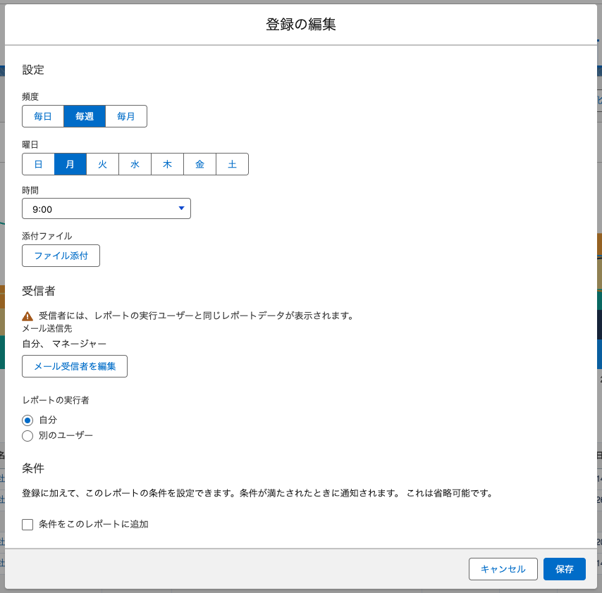Click the 条件 section heading
This screenshot has width=602, height=593.
[x=33, y=468]
